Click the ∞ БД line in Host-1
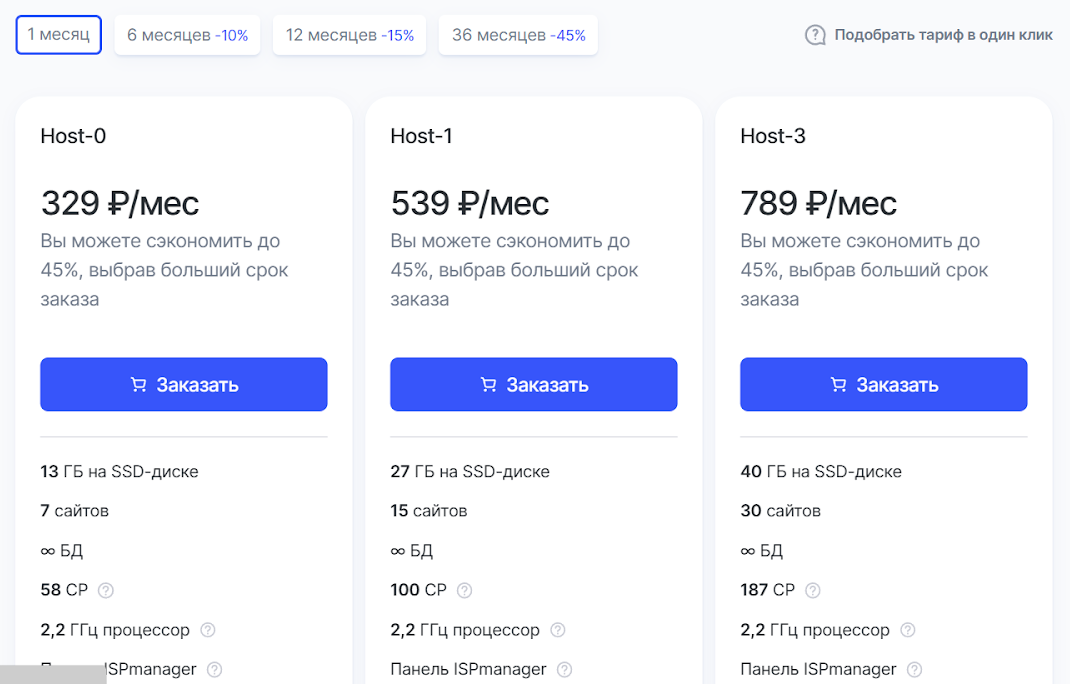Viewport: 1070px width, 684px height. (x=411, y=551)
